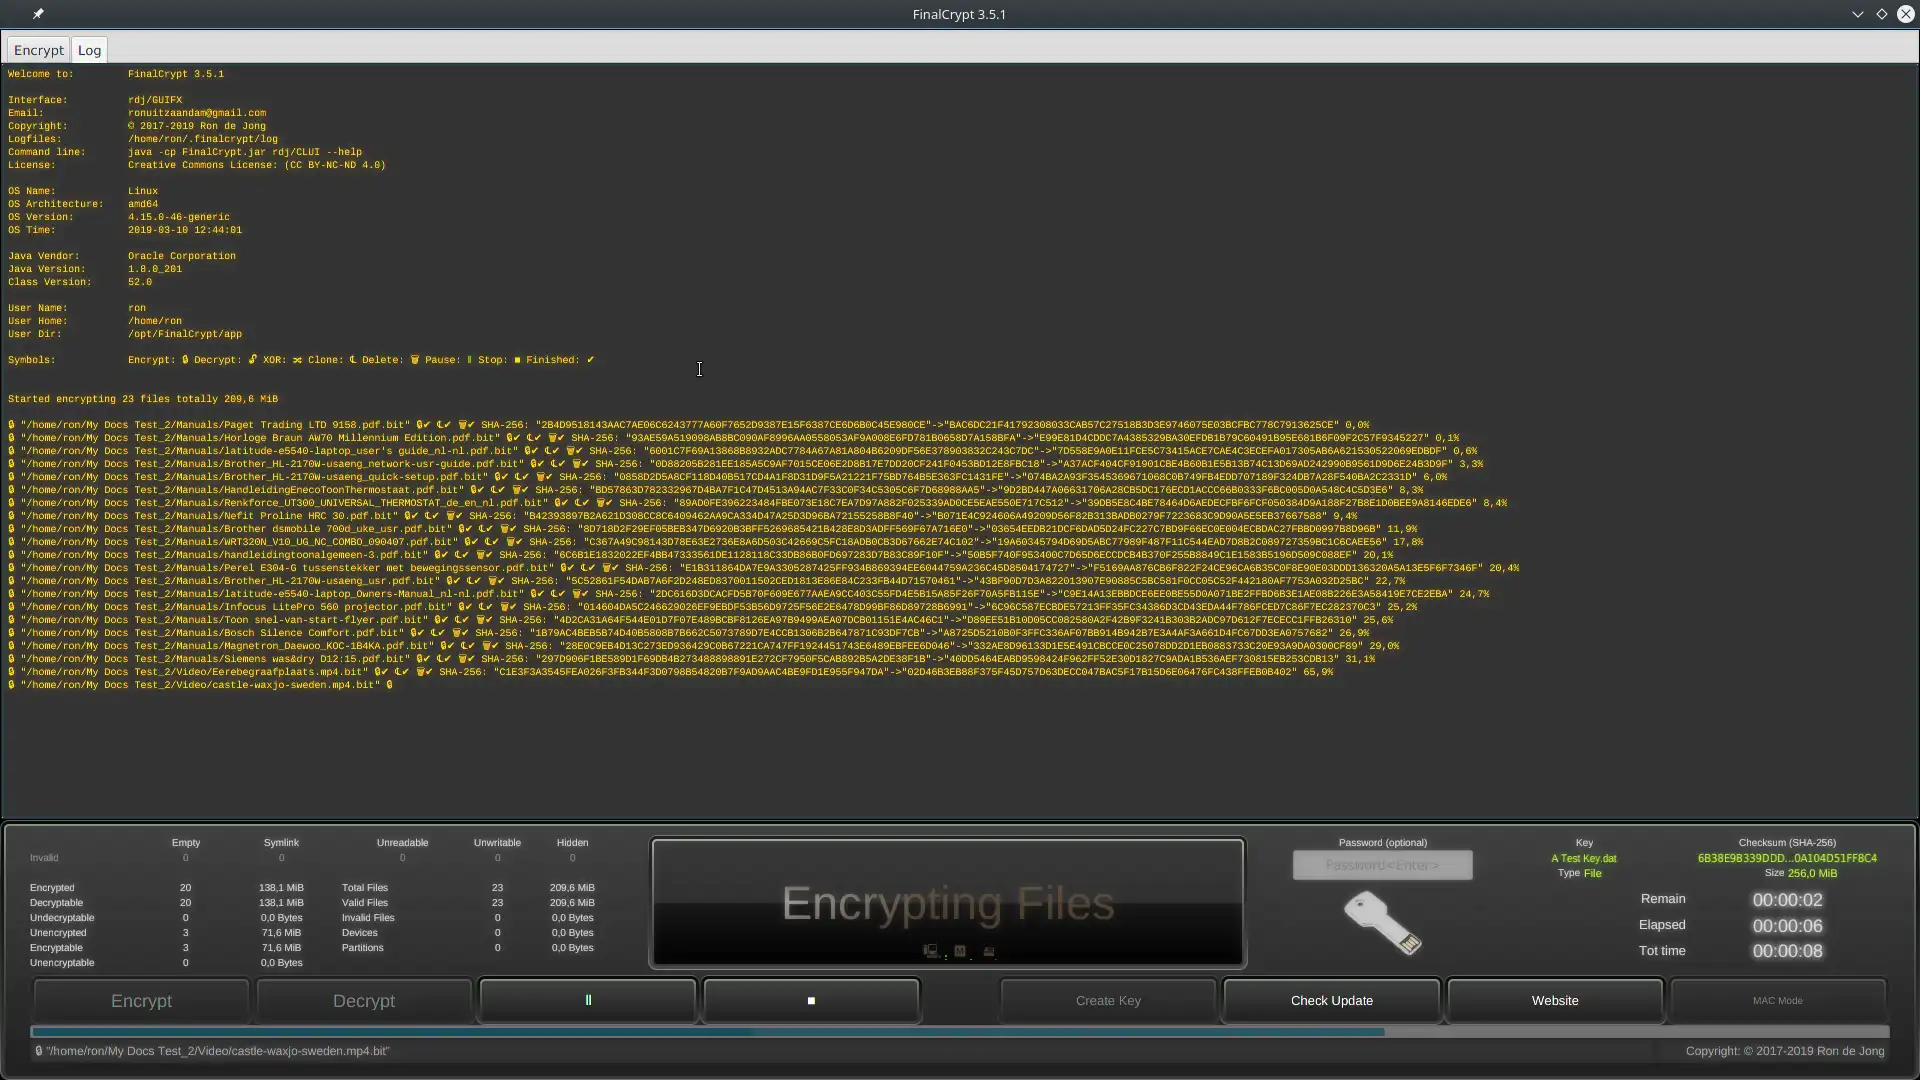The height and width of the screenshot is (1080, 1920).
Task: Open the Website button
Action: 1555,1001
